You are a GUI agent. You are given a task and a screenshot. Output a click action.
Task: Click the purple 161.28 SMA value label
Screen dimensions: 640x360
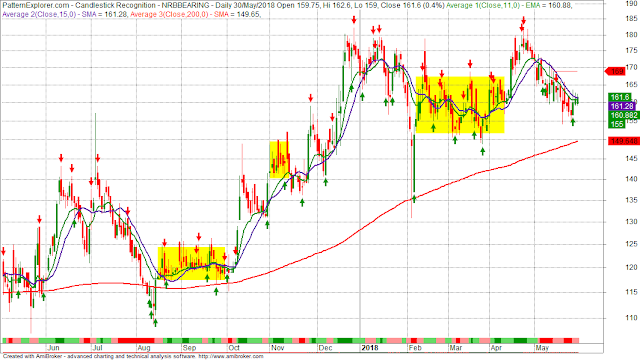622,106
